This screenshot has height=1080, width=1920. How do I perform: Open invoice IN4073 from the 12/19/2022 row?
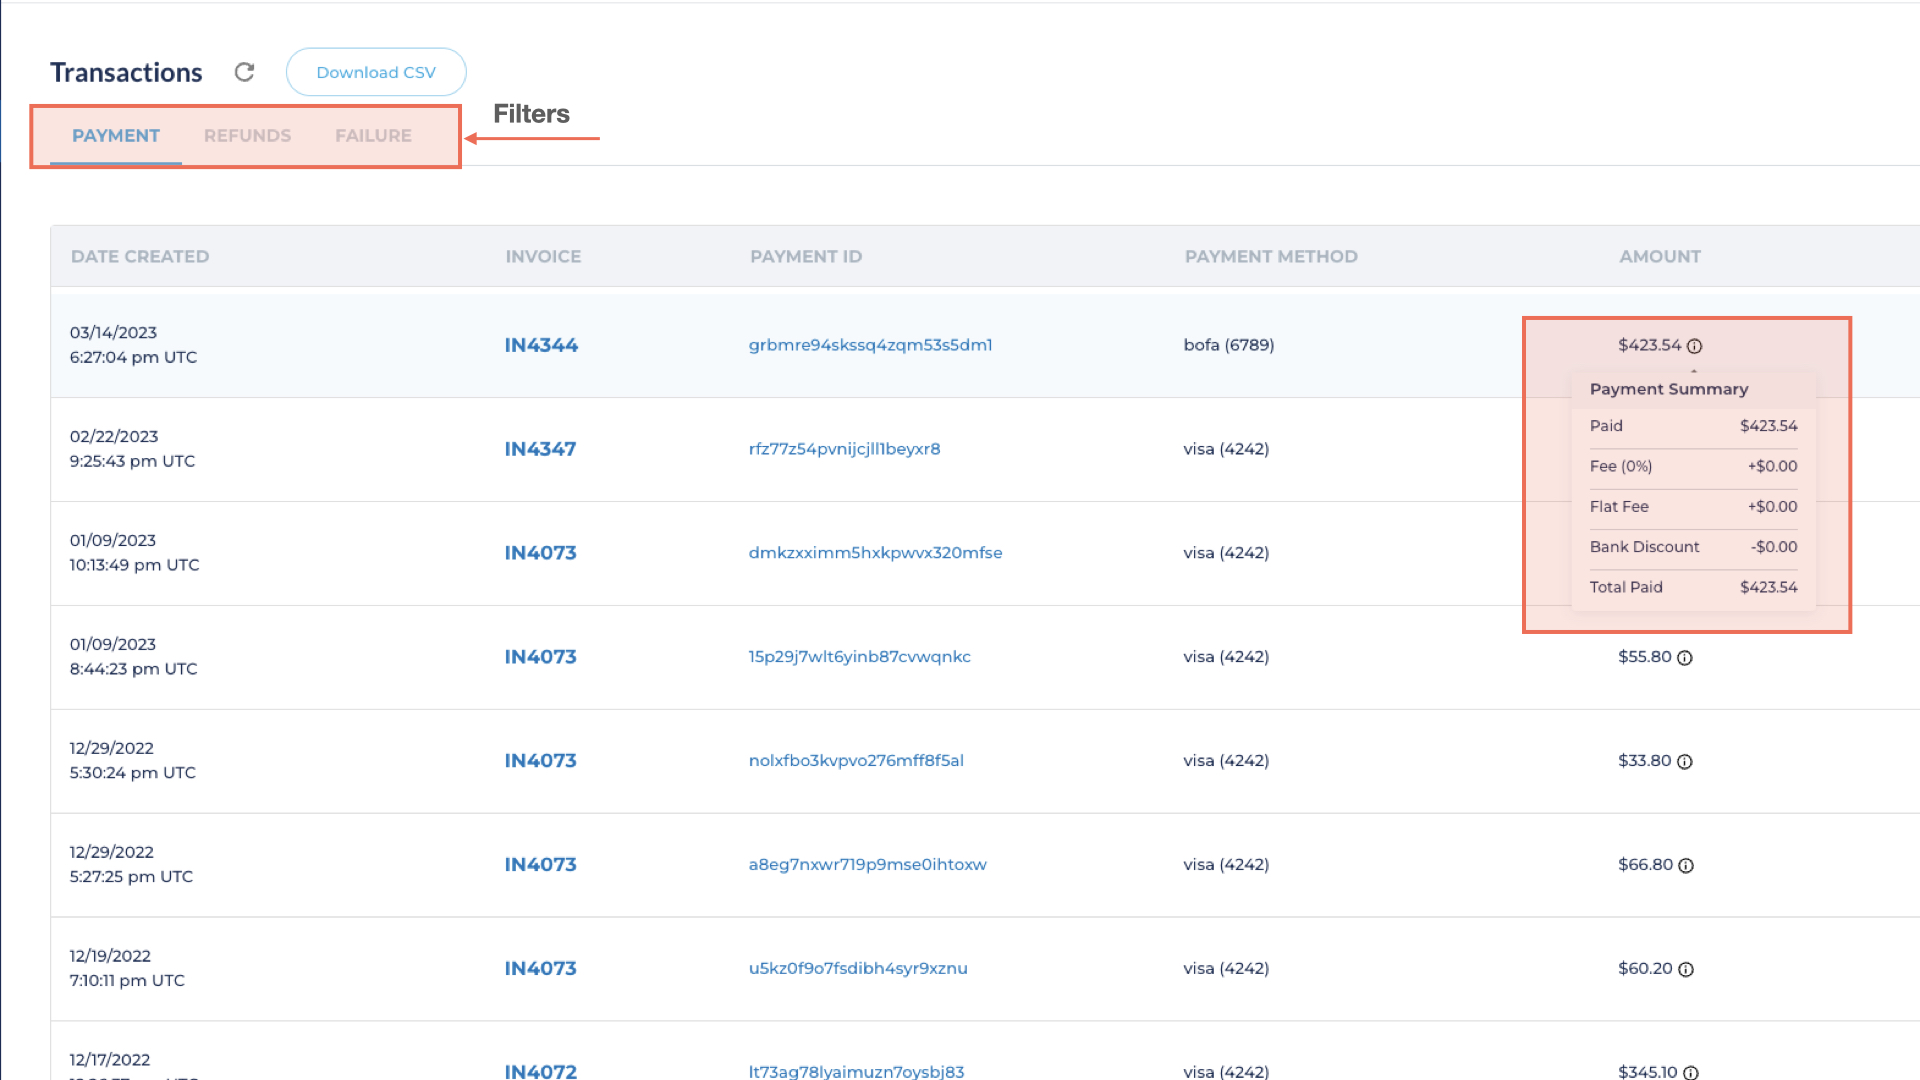(539, 968)
